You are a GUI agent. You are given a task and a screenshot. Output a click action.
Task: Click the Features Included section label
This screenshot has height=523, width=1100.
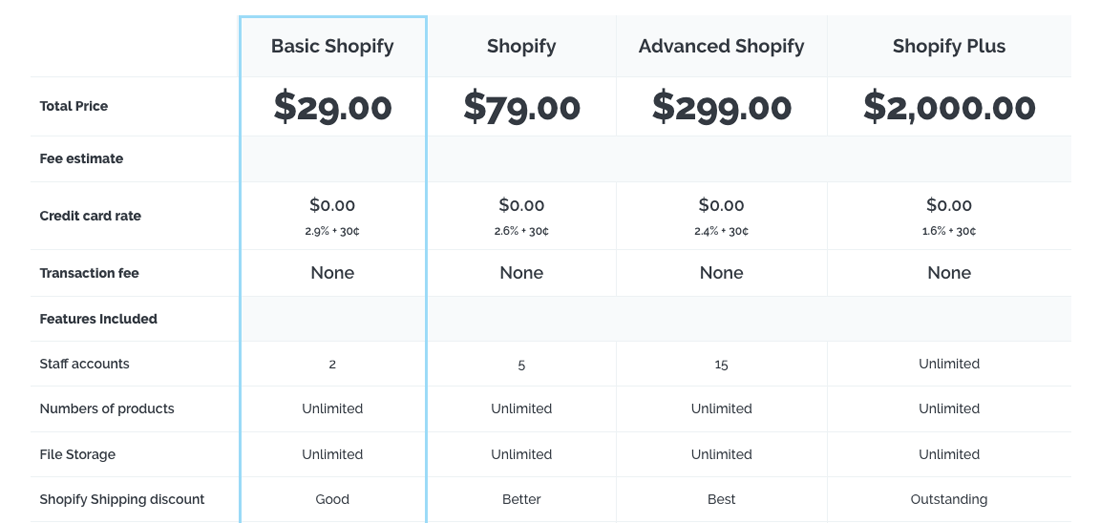click(x=98, y=319)
